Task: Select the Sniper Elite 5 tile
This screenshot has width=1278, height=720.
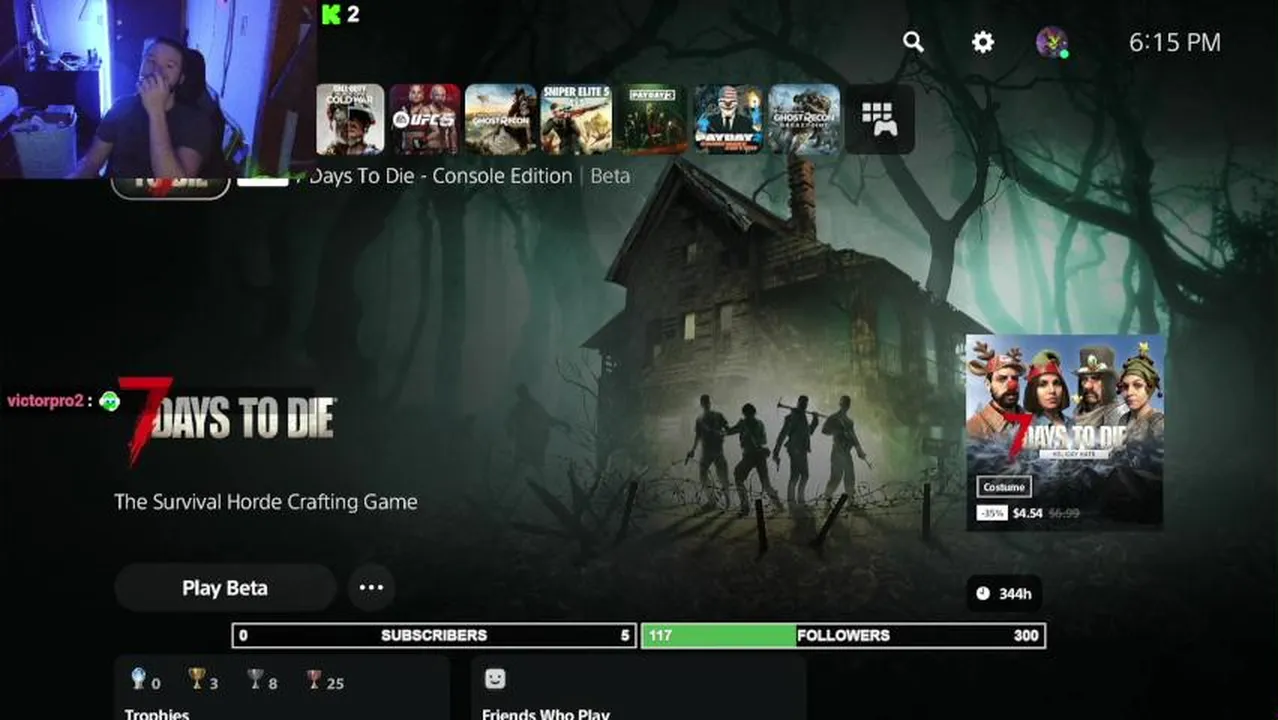Action: click(x=576, y=119)
